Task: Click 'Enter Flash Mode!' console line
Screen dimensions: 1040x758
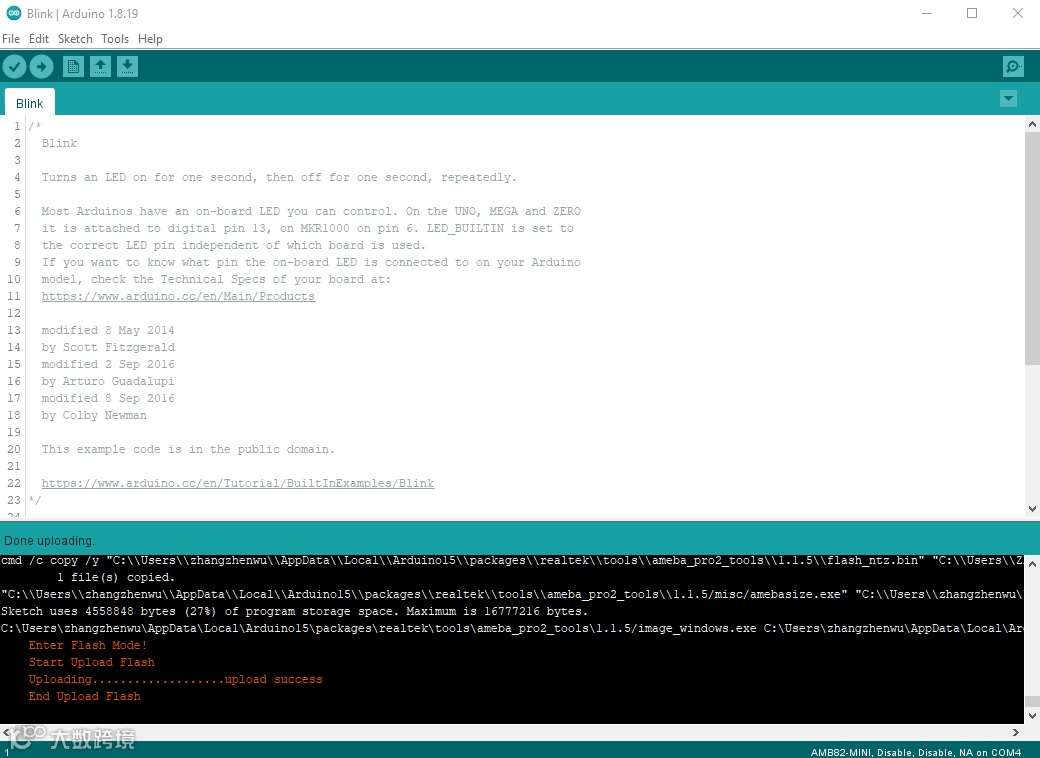Action: (88, 645)
